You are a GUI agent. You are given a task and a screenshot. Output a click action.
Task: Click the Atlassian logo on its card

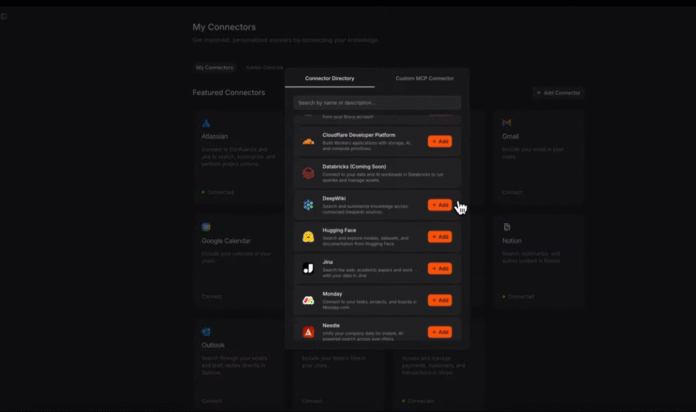[x=206, y=123]
